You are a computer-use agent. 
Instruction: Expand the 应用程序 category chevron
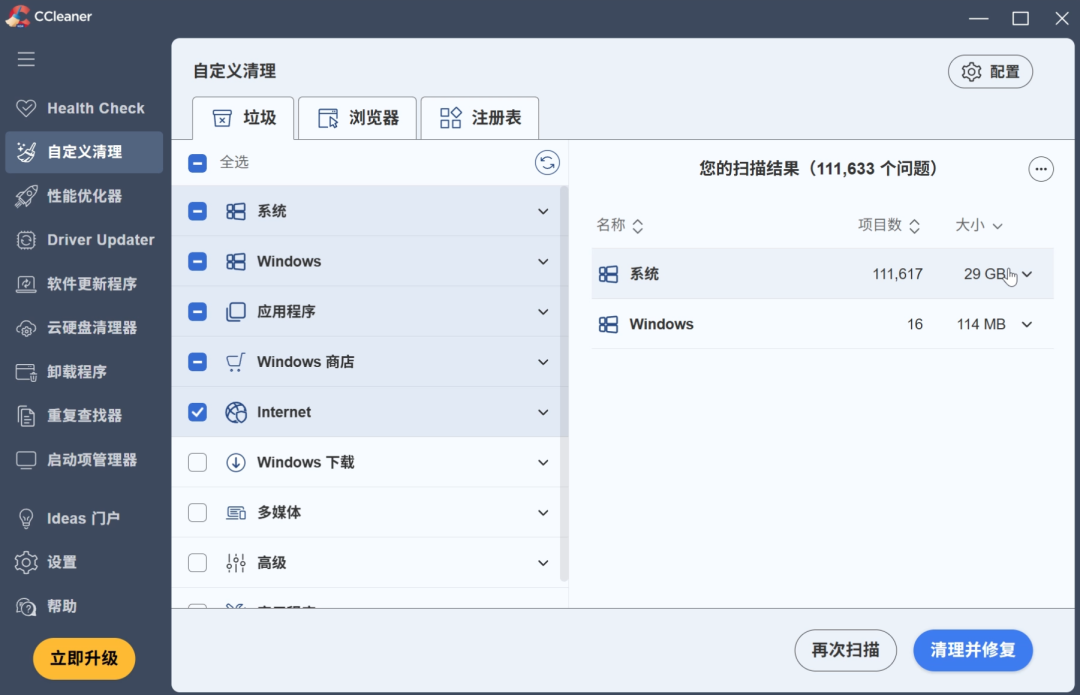click(x=543, y=312)
